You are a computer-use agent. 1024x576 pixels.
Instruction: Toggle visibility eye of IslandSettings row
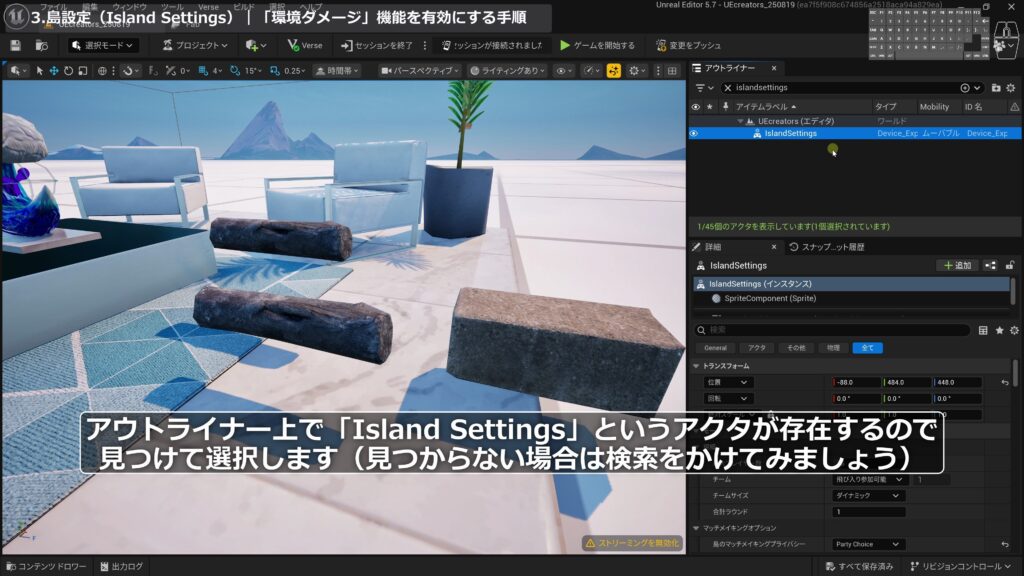[694, 133]
